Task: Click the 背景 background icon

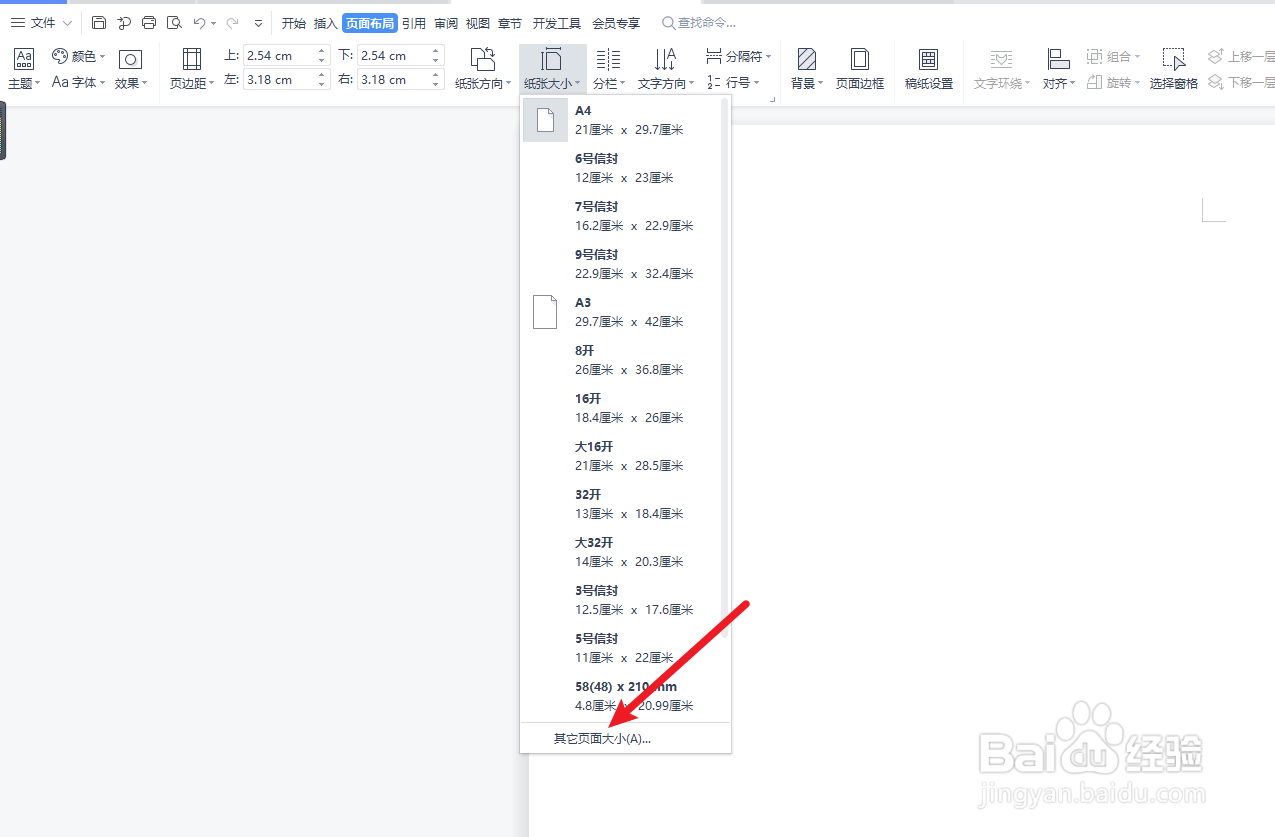Action: point(806,59)
